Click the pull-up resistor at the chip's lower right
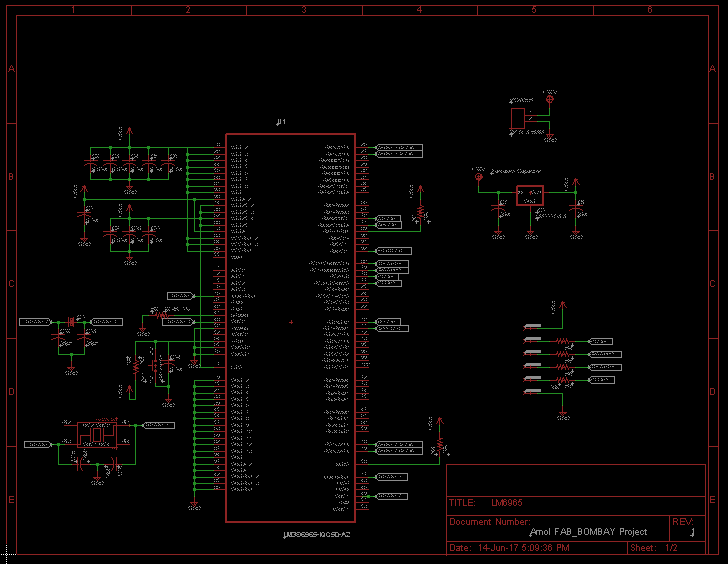Image resolution: width=728 pixels, height=564 pixels. 440,445
